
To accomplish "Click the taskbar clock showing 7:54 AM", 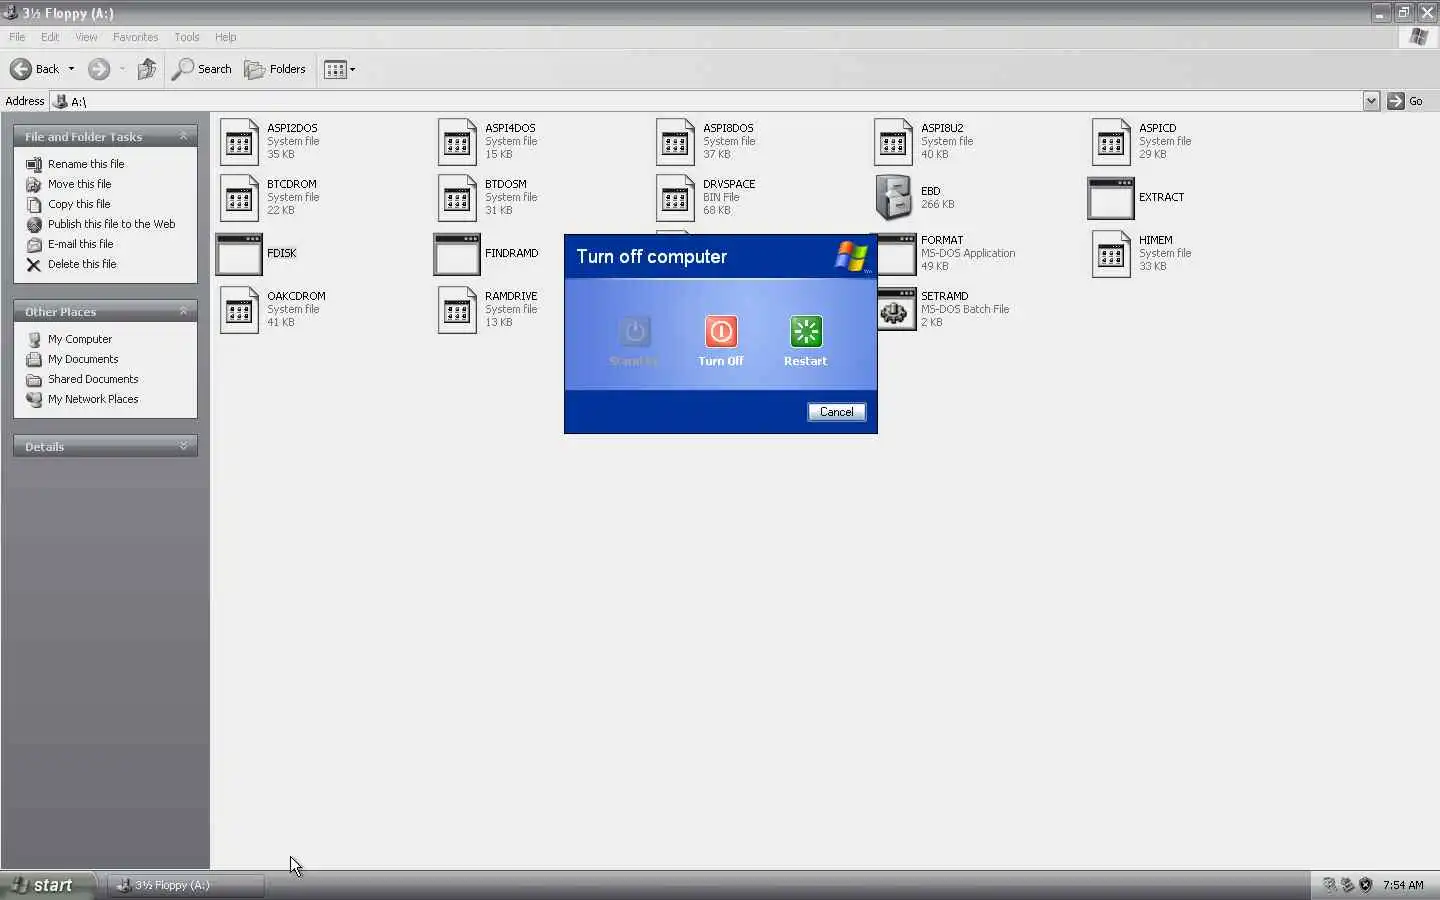I will 1403,885.
